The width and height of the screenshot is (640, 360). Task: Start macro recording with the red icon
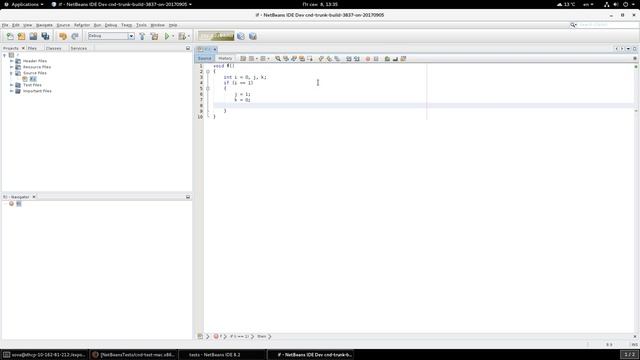(x=368, y=59)
